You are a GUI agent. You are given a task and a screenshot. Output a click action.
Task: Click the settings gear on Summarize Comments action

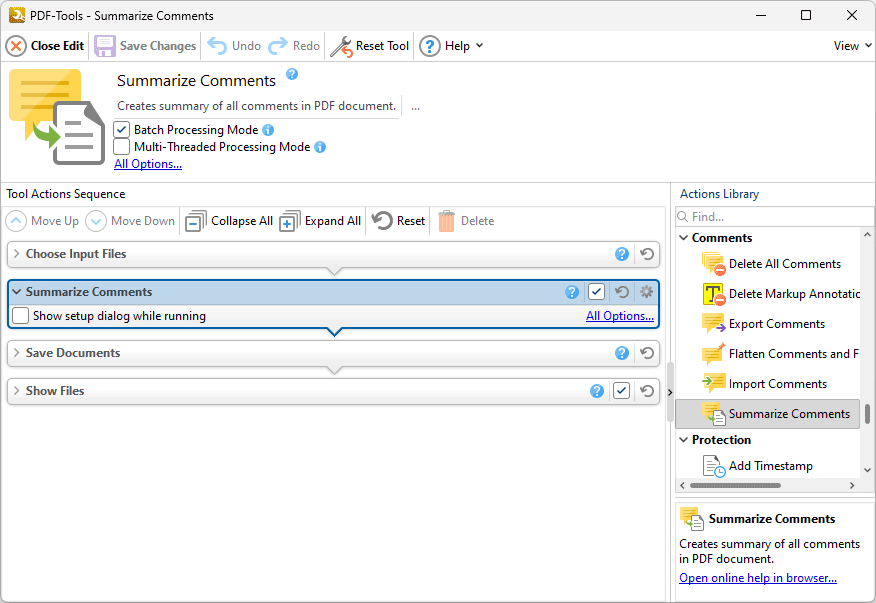(646, 291)
